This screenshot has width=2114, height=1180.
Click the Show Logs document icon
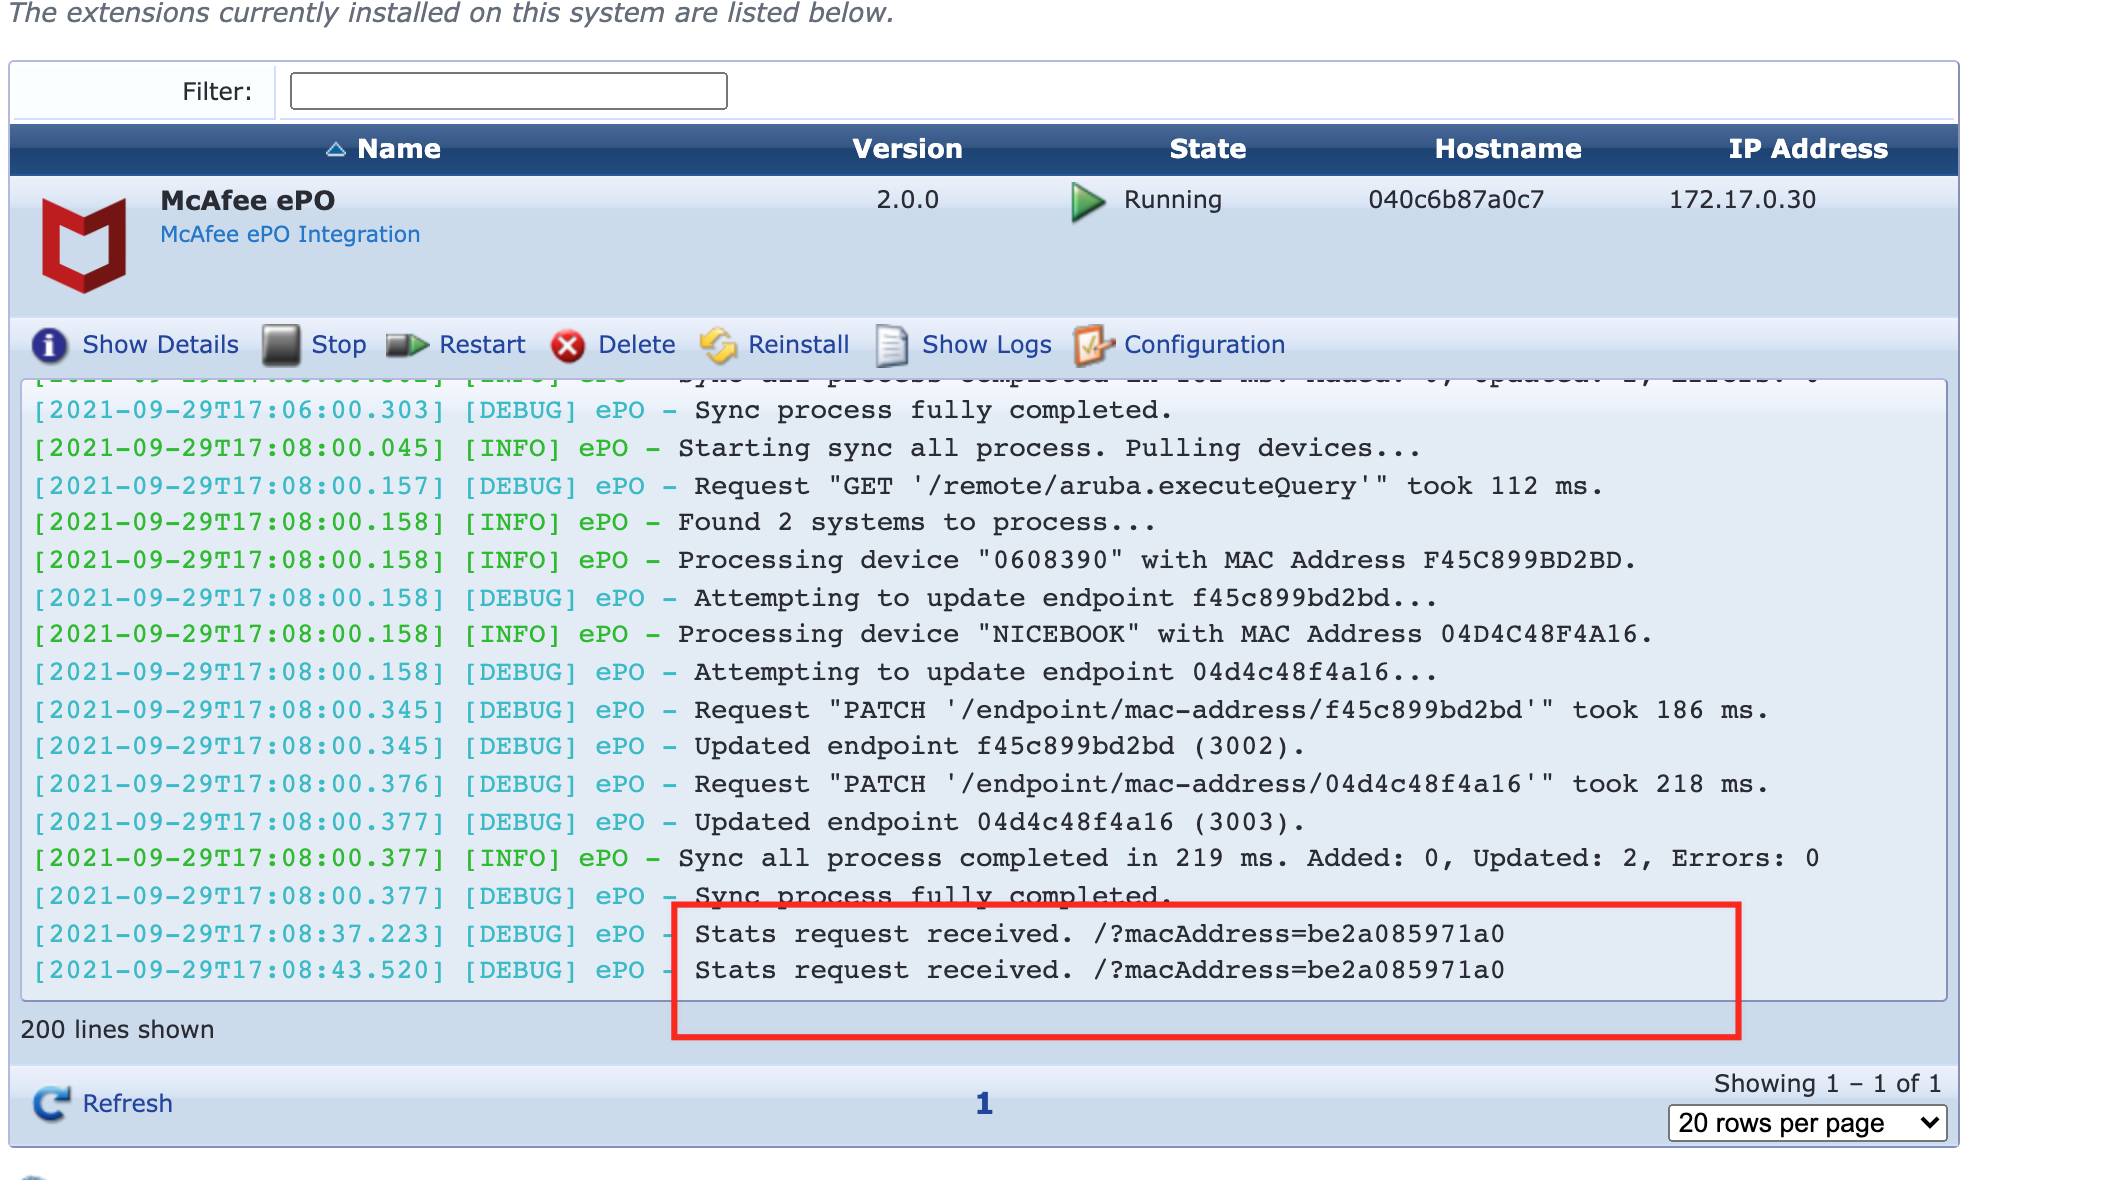click(x=891, y=345)
